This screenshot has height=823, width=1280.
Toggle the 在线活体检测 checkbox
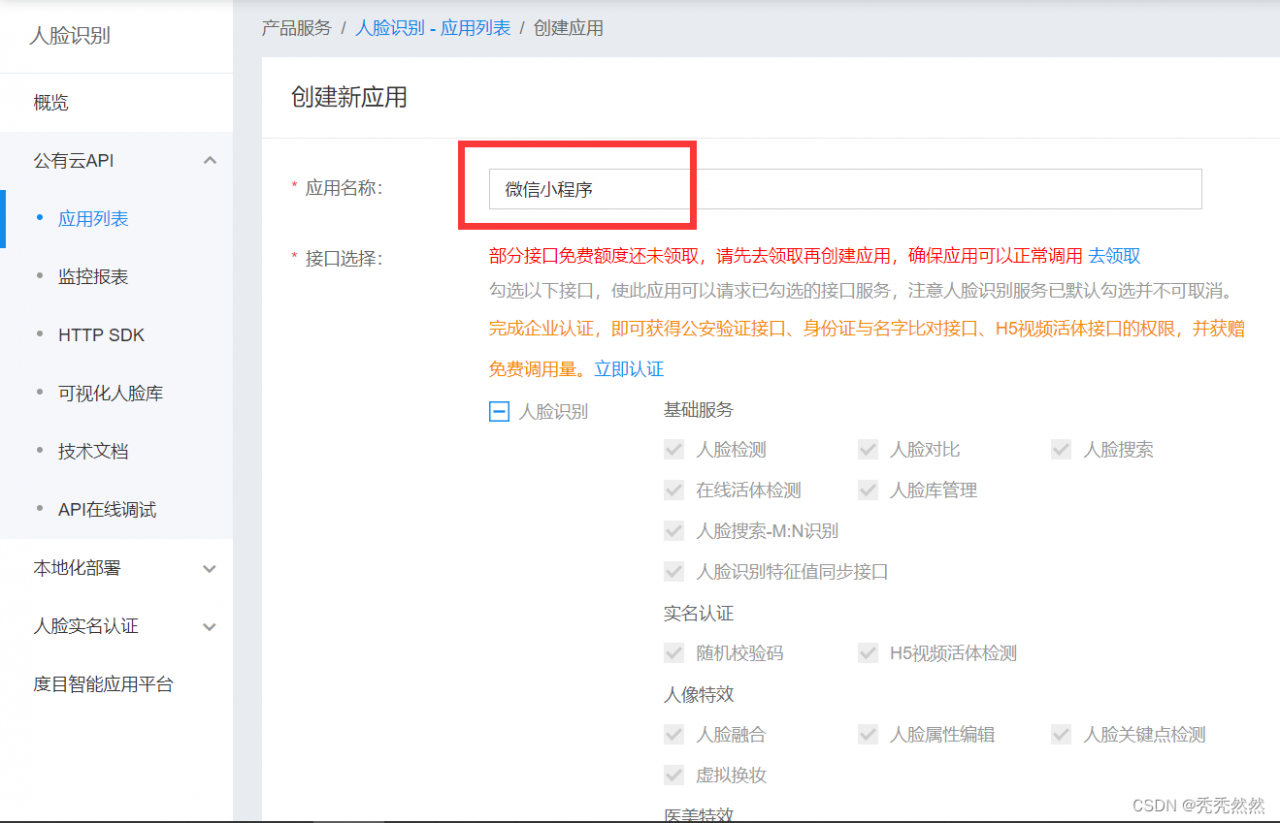click(x=674, y=490)
